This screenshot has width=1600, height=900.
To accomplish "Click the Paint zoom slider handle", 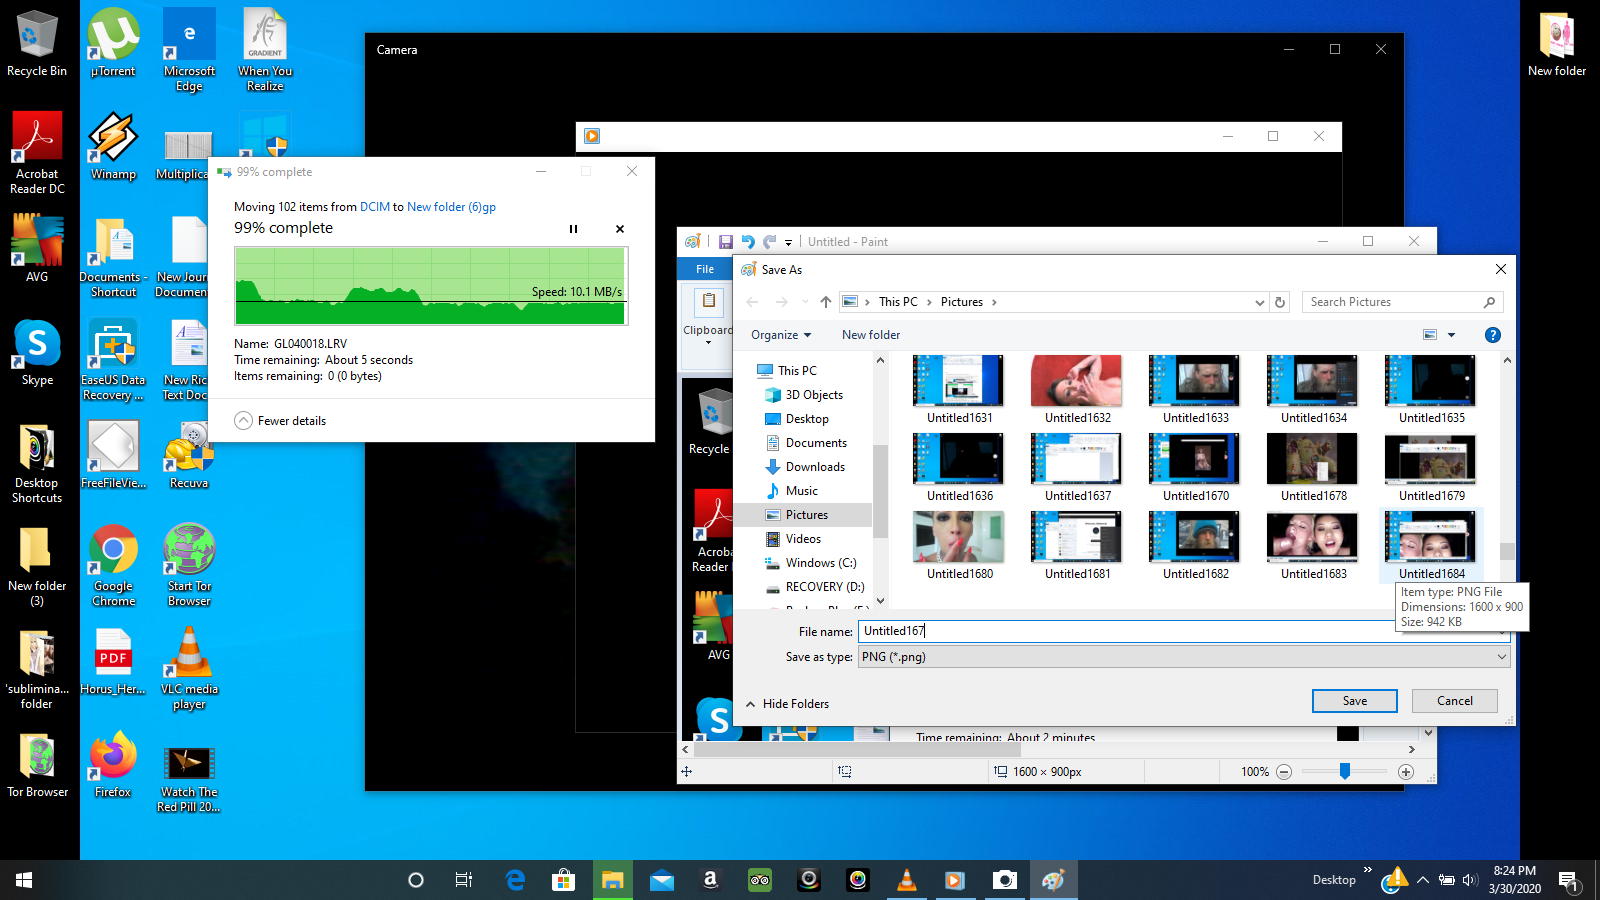I will (1345, 771).
